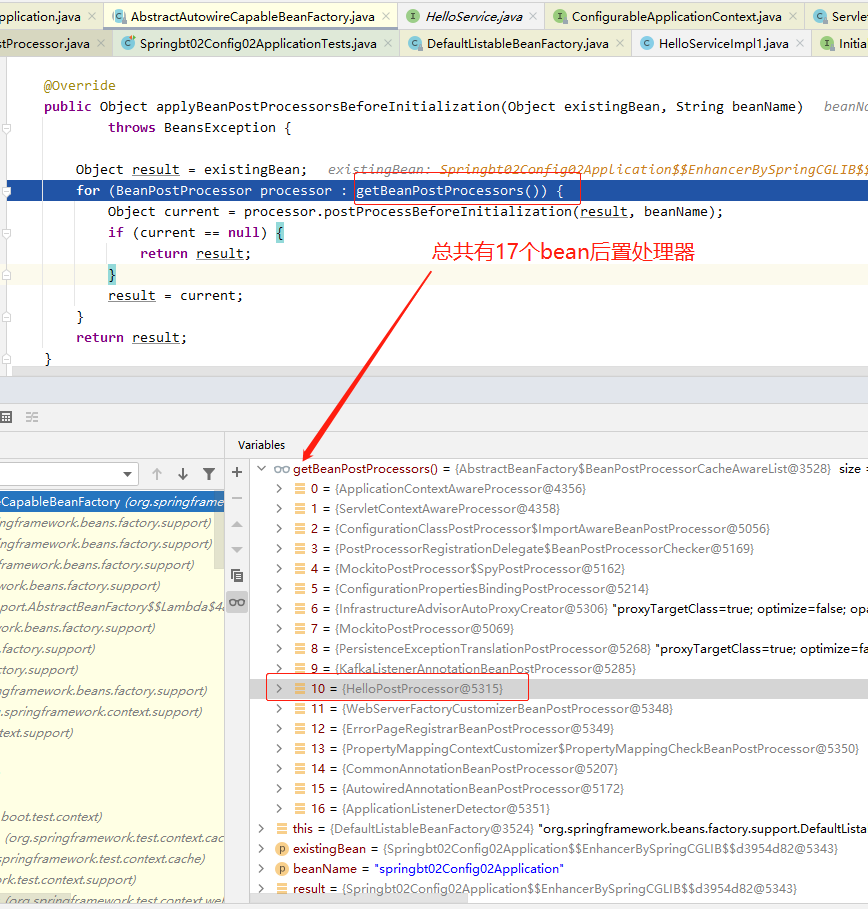Open the HelloServiceImpl1.java tab

[x=723, y=43]
